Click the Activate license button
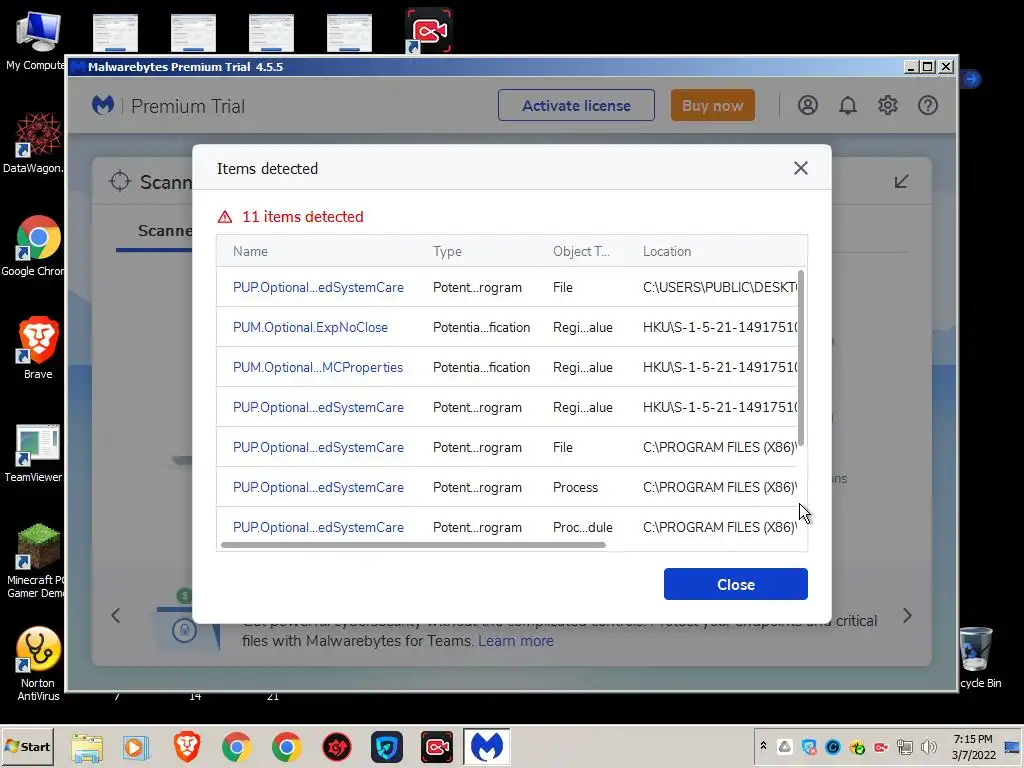Viewport: 1024px width, 768px height. (576, 105)
